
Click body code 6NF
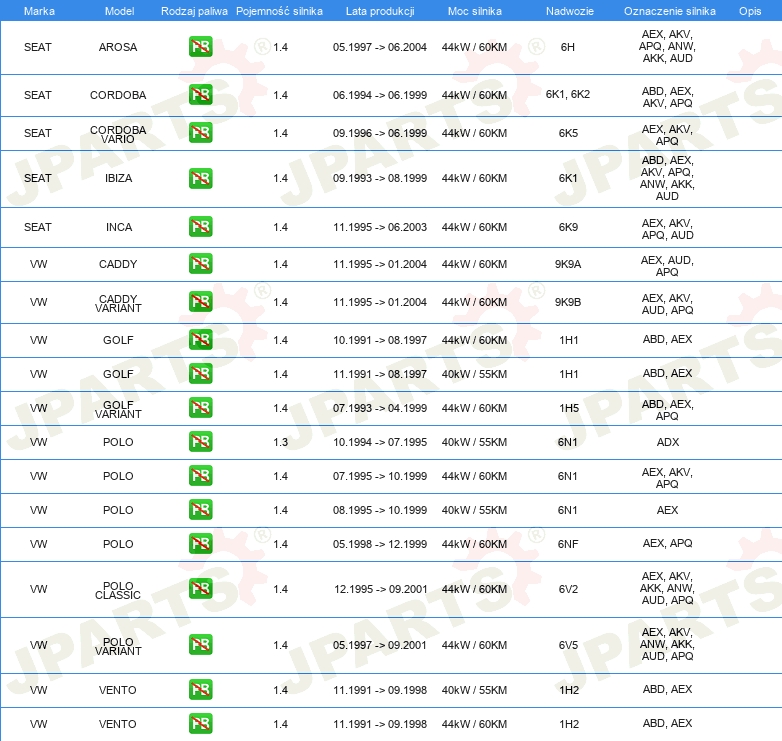point(568,544)
